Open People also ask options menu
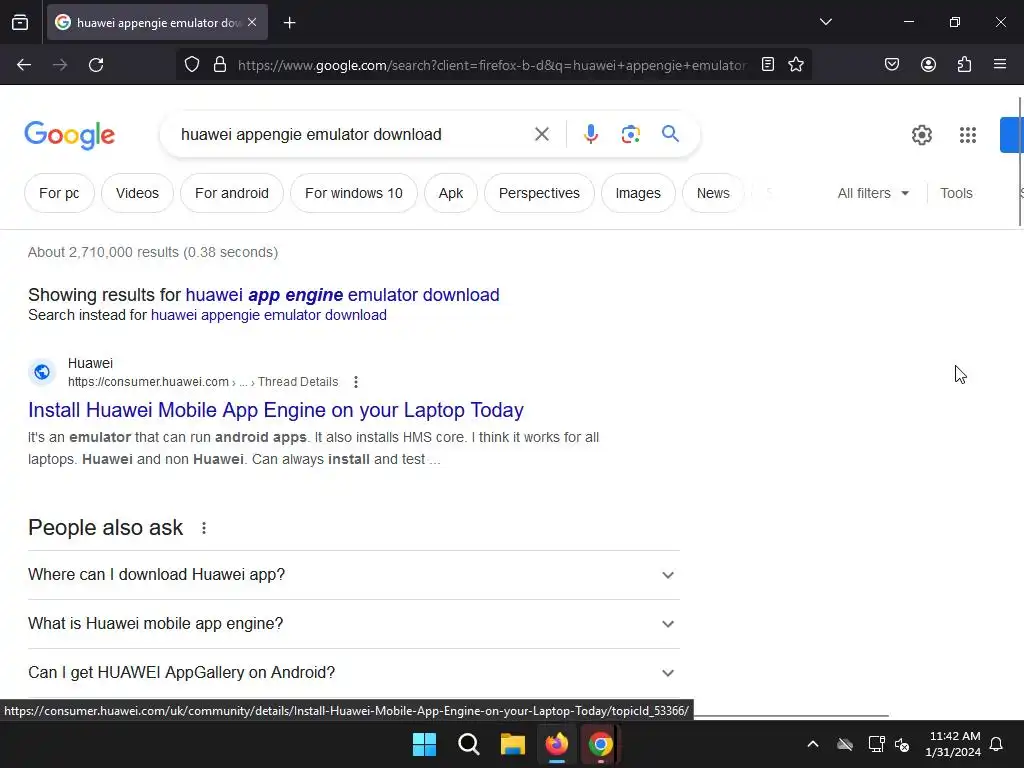The width and height of the screenshot is (1024, 768). (204, 528)
